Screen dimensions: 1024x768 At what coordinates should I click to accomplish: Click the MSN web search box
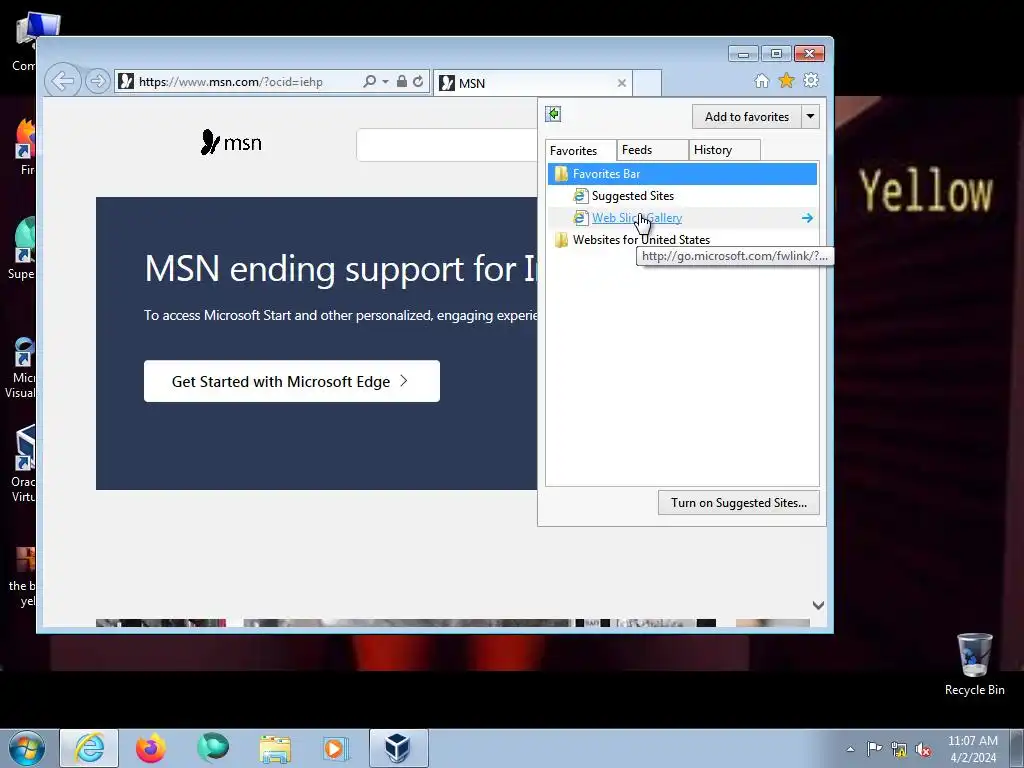point(447,145)
